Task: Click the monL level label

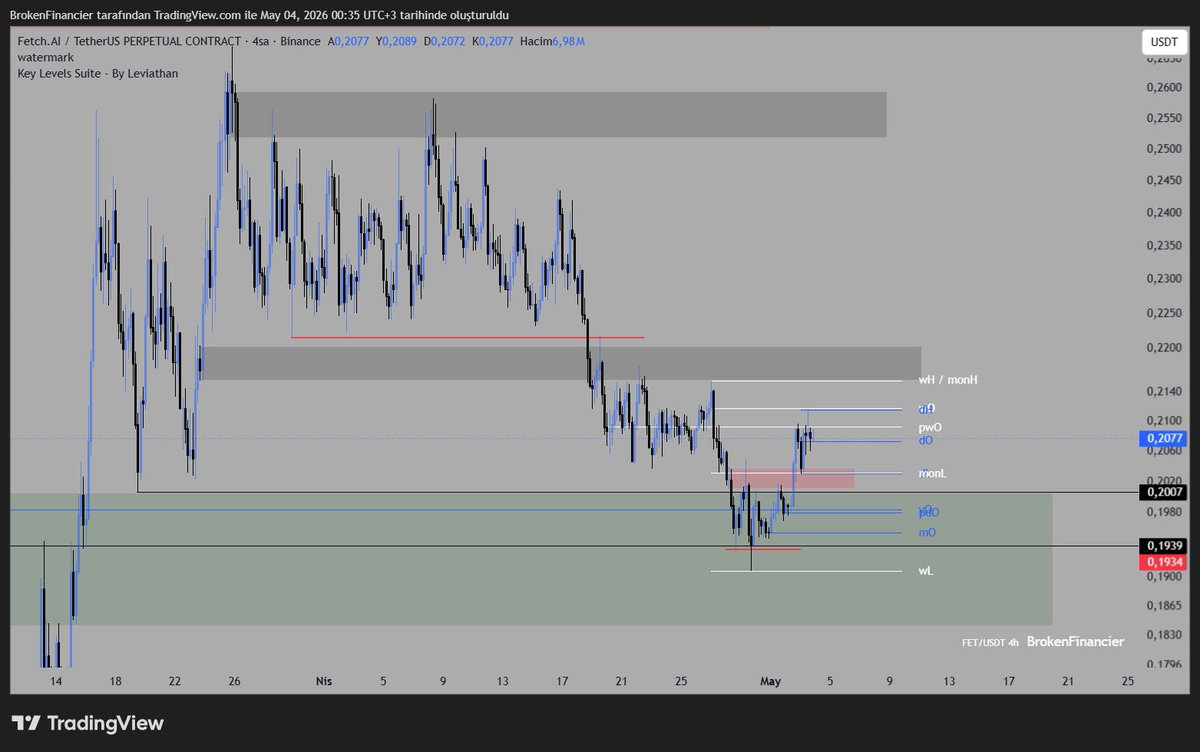Action: tap(932, 473)
